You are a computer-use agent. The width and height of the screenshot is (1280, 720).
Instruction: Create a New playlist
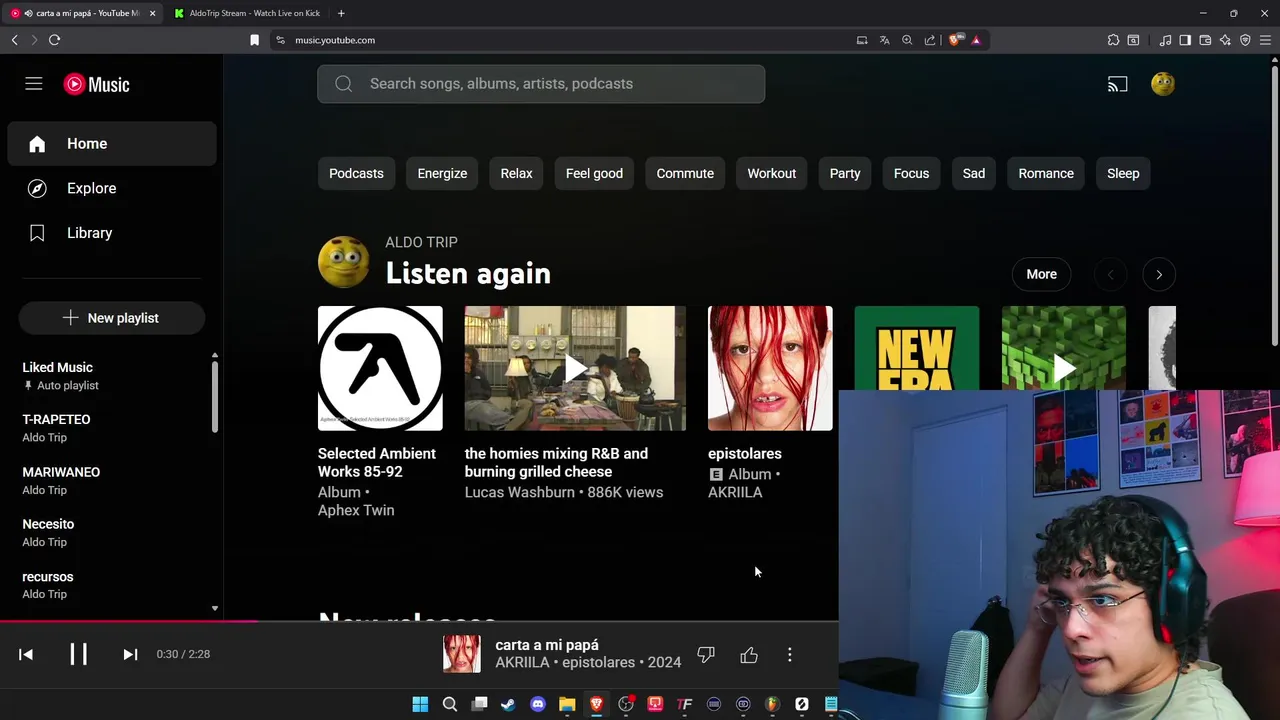(x=111, y=318)
